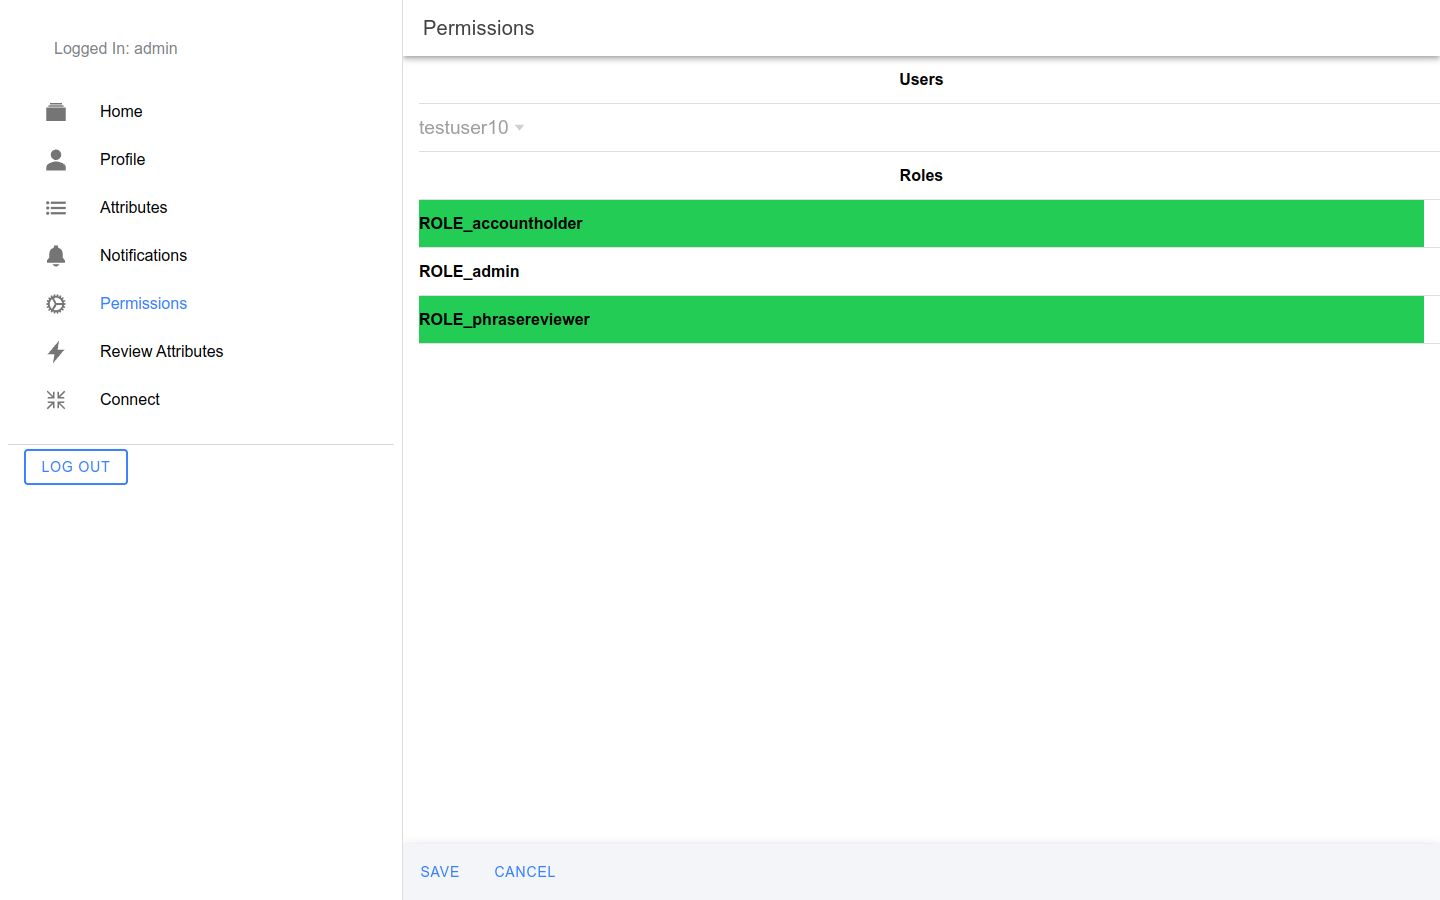Click the Permissions gear icon
Viewport: 1440px width, 900px height.
tap(56, 304)
